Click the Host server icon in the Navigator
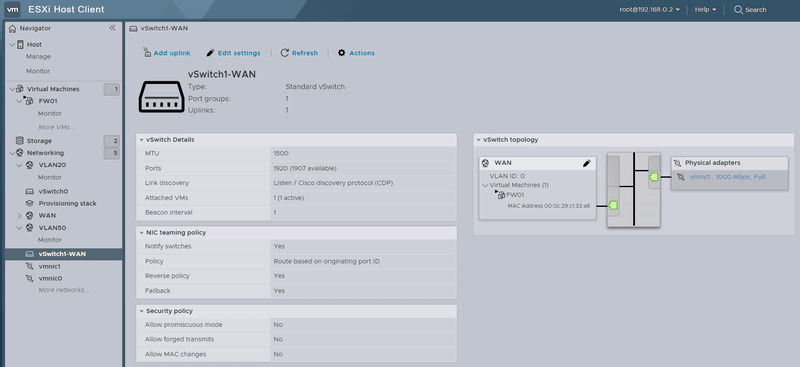The image size is (800, 367). [20, 44]
